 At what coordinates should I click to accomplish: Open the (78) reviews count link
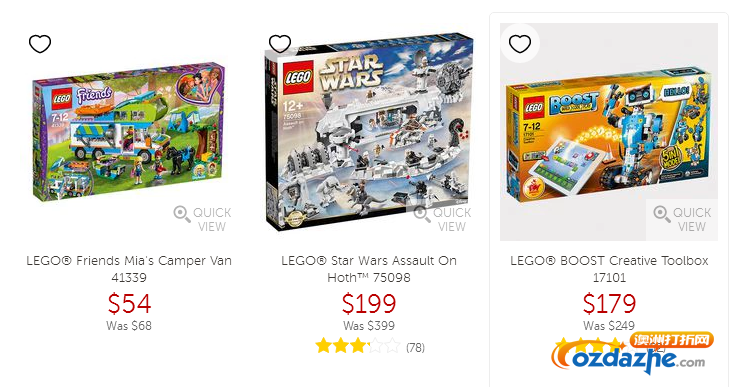click(415, 348)
